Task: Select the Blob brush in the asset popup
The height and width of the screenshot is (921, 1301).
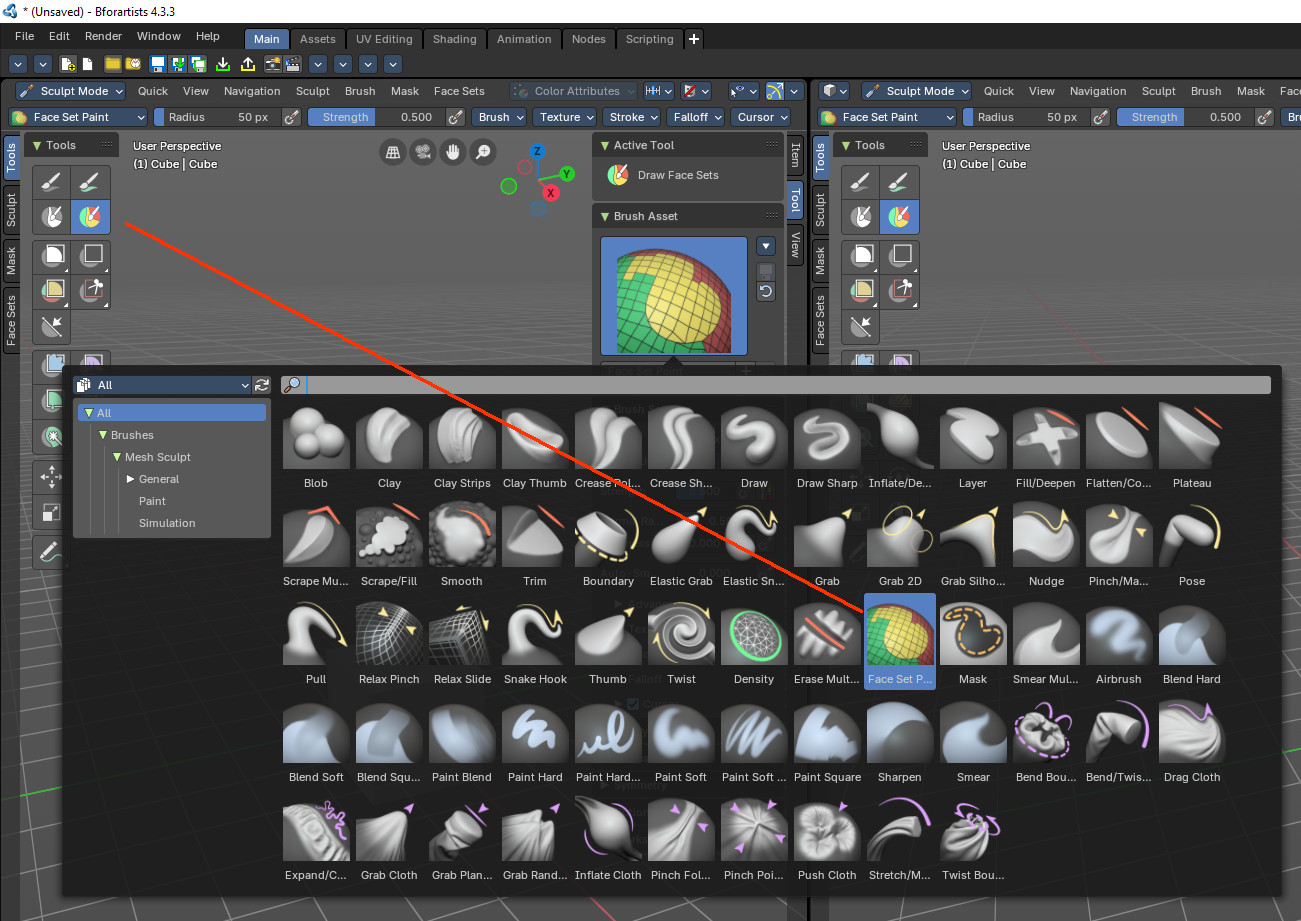Action: coord(316,445)
